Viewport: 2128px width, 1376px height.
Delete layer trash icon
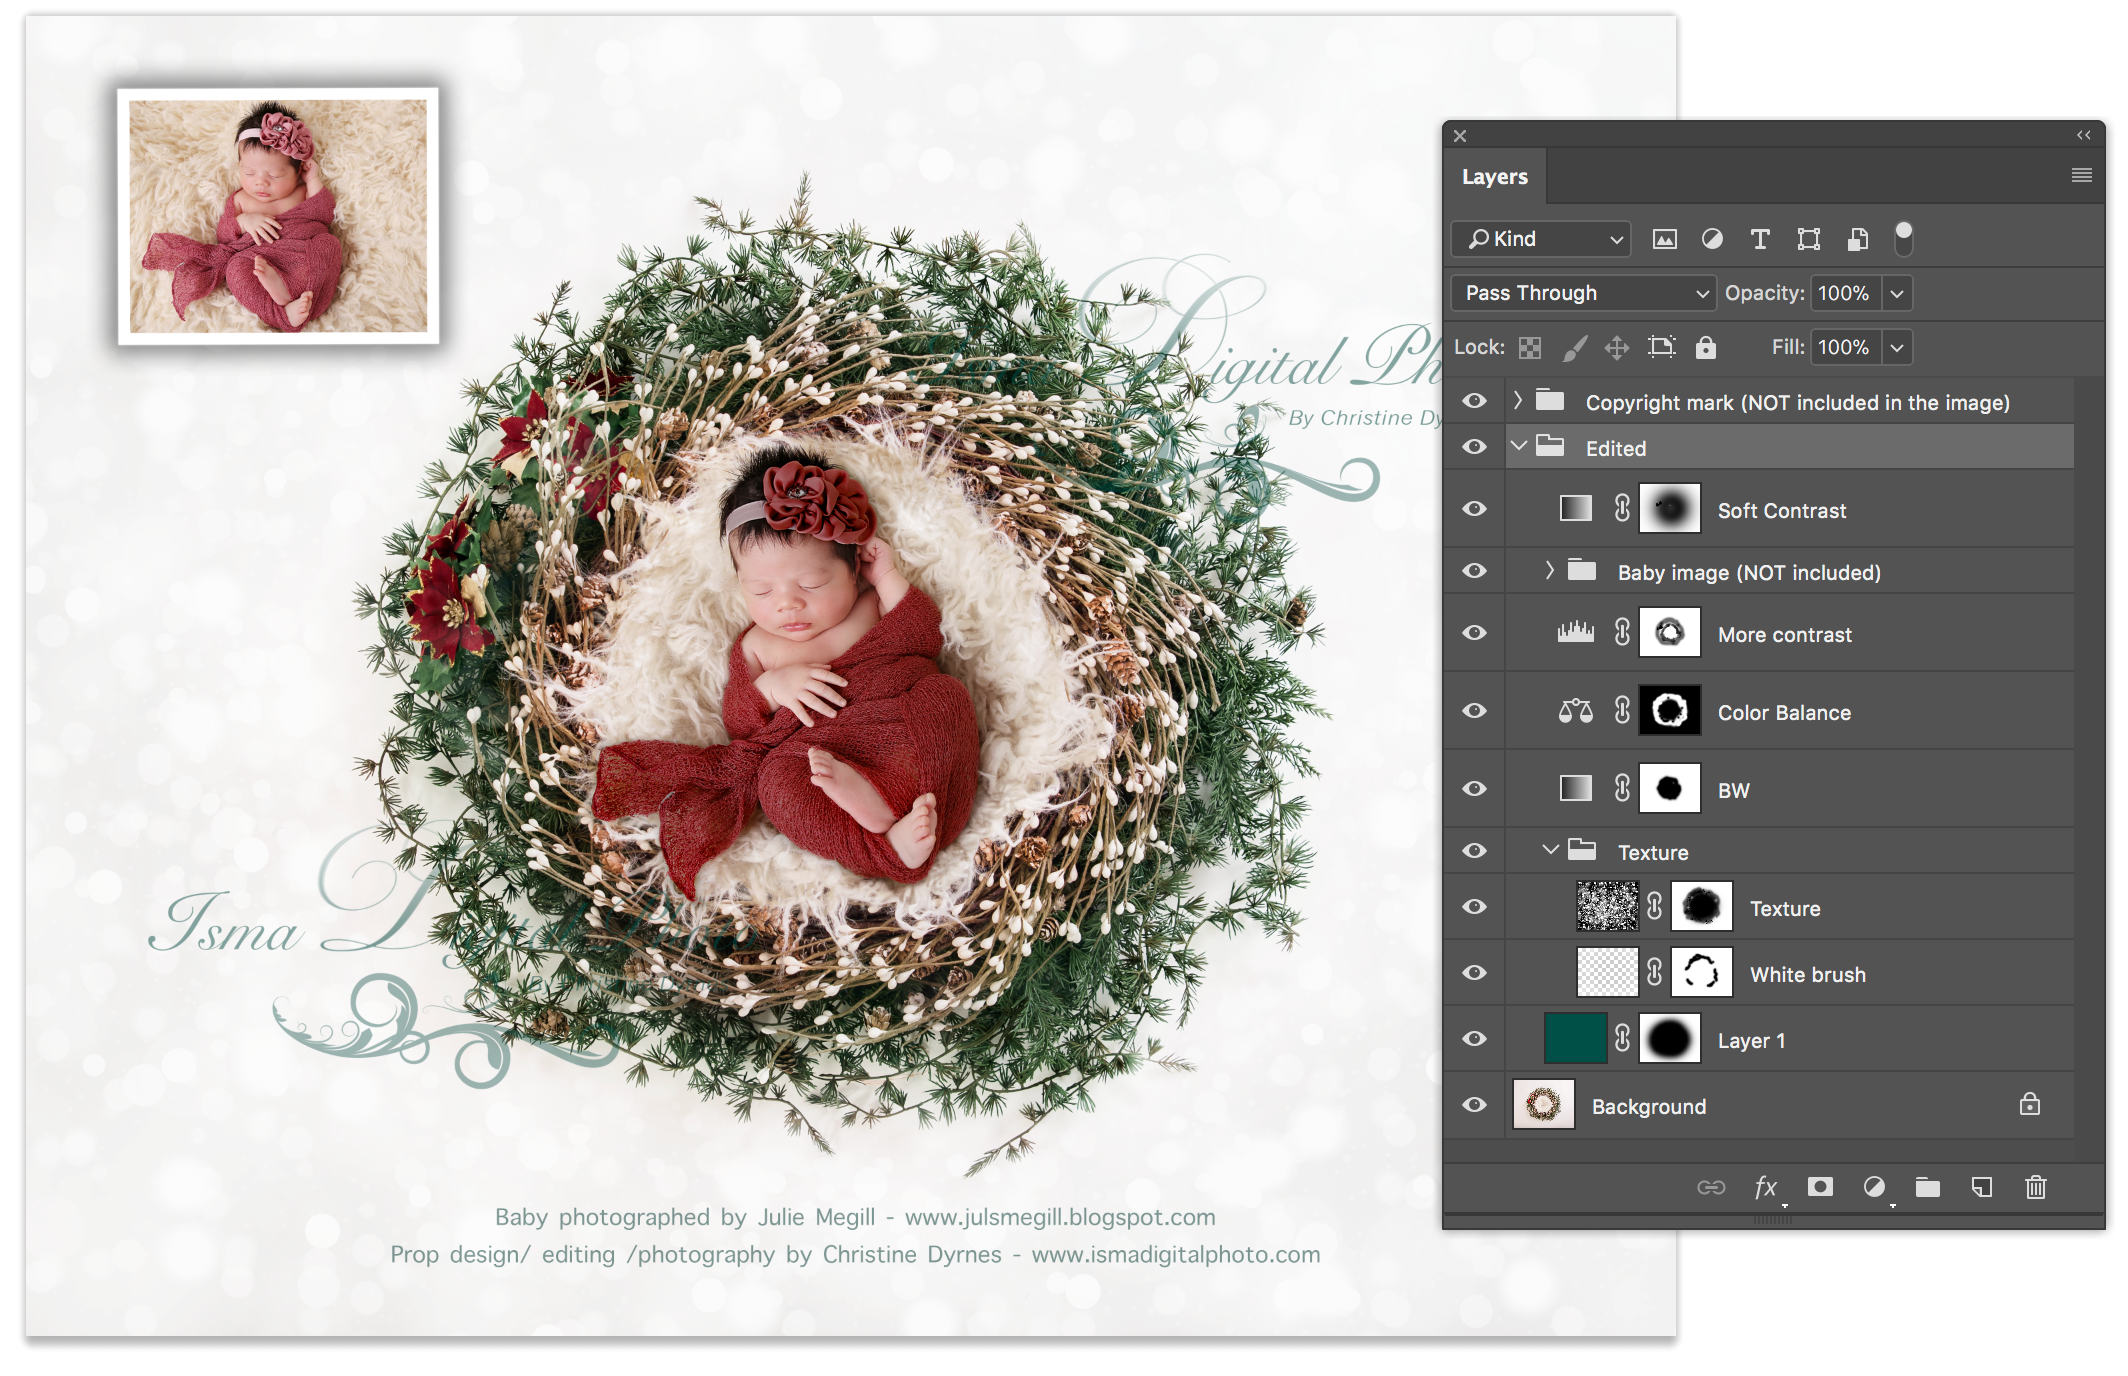tap(2036, 1187)
